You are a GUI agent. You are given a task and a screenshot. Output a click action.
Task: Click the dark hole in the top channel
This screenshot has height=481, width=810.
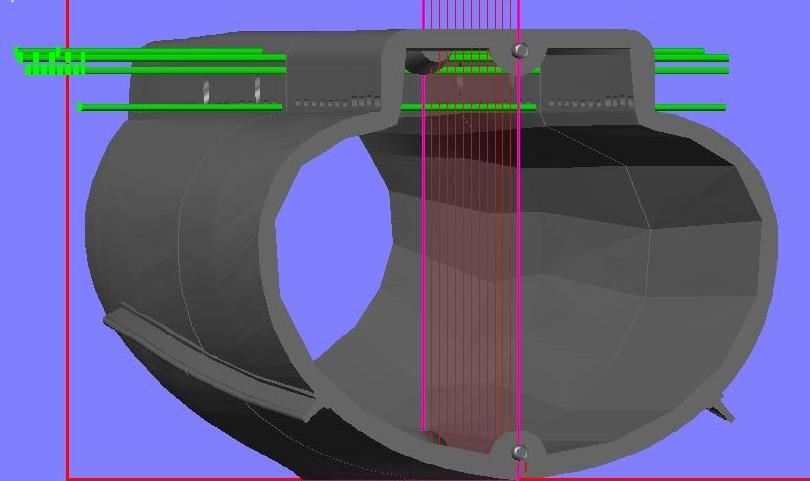(x=422, y=64)
